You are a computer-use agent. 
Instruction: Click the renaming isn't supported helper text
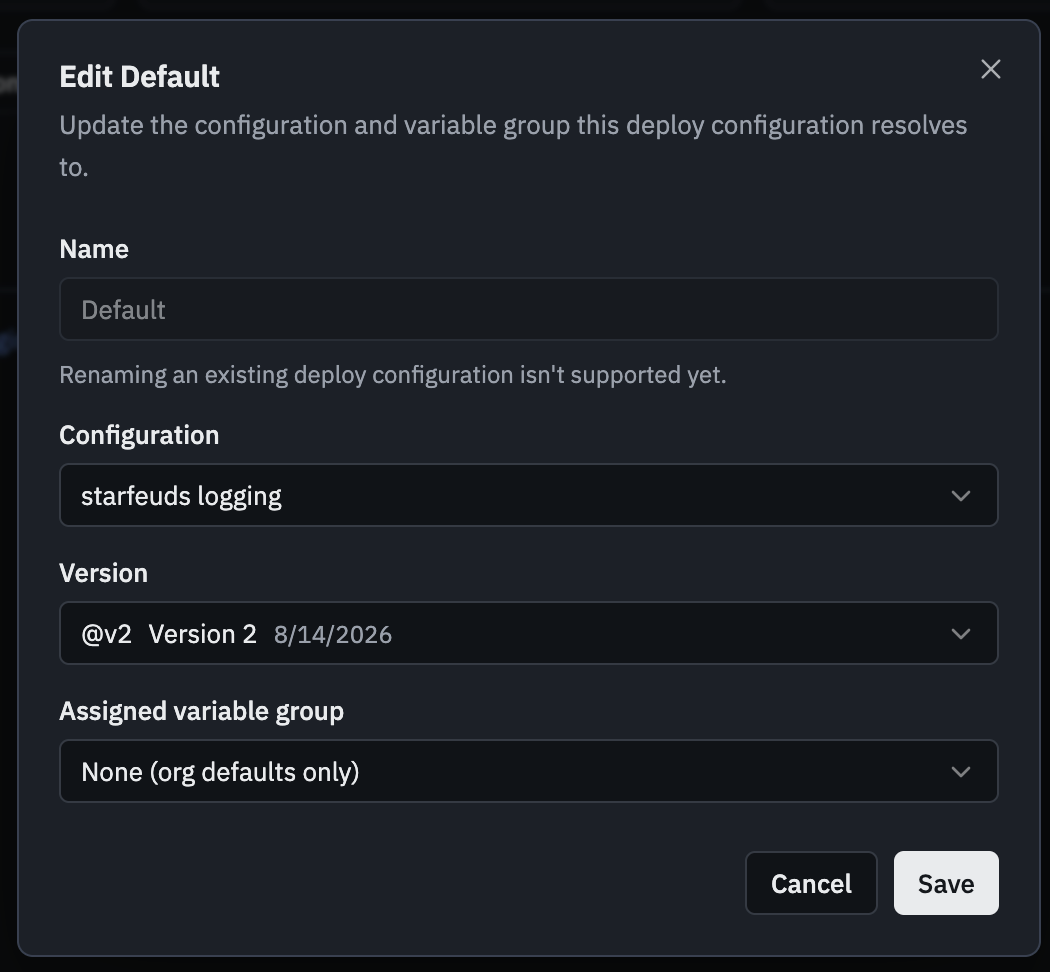392,375
